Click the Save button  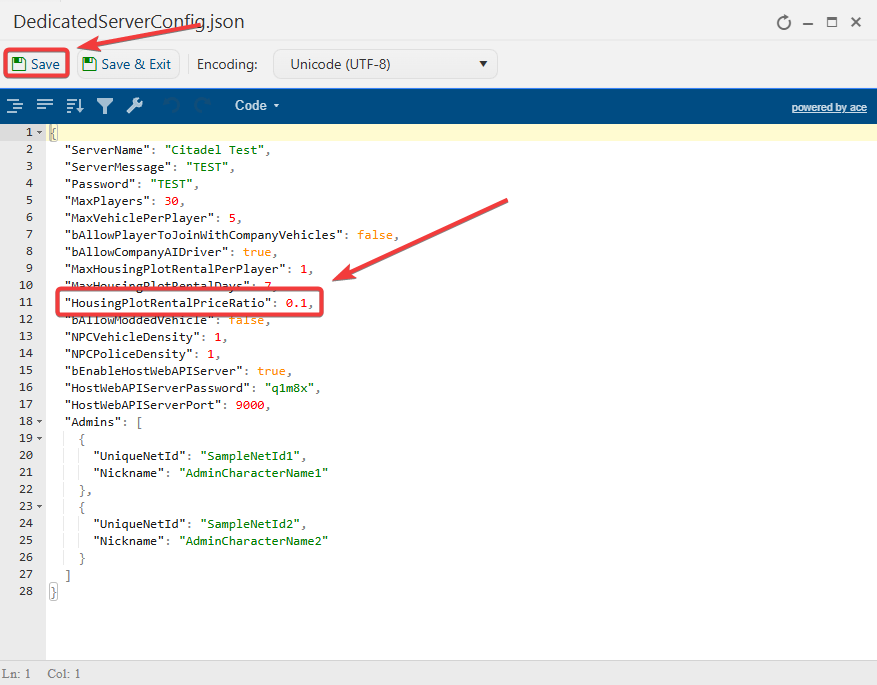click(36, 64)
